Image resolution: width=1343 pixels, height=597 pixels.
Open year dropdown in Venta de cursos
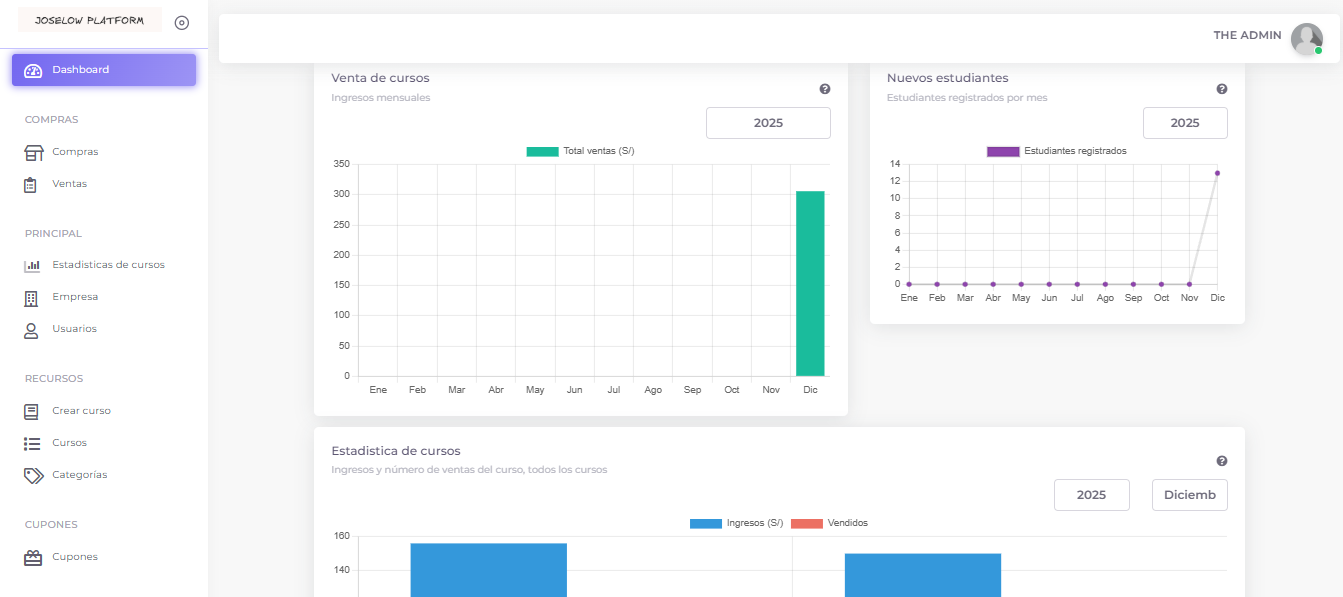[768, 123]
